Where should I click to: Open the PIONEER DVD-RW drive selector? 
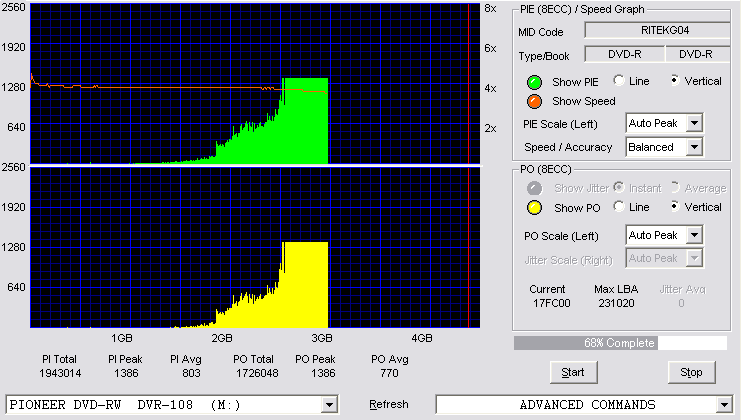172,405
